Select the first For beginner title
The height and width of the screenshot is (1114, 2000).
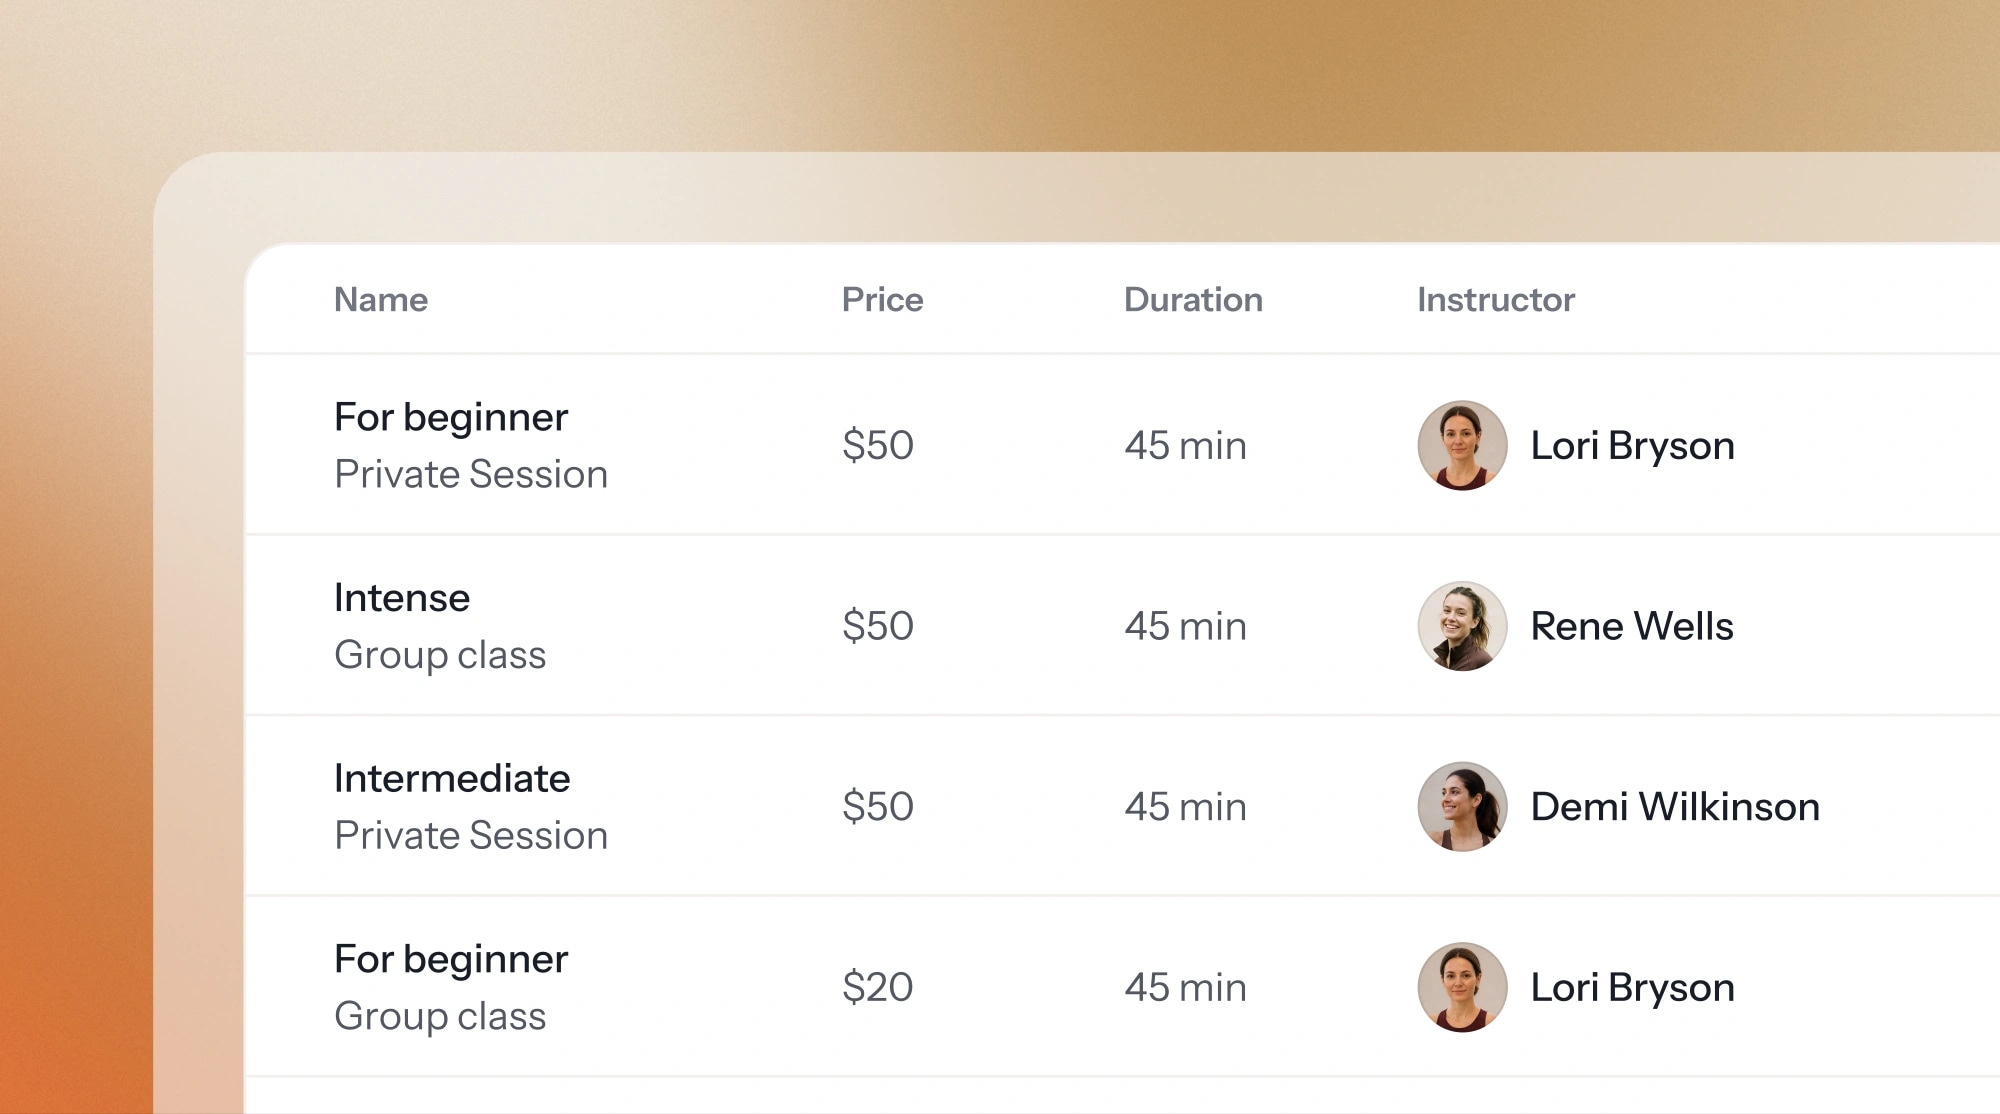(451, 417)
